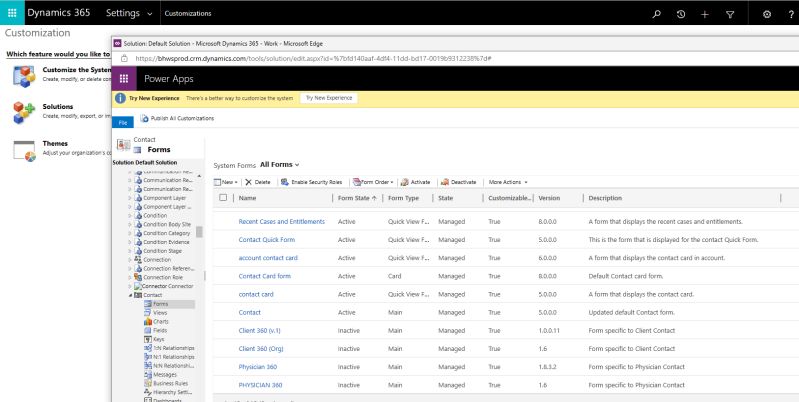Expand the Condition Stage node

tap(129, 251)
